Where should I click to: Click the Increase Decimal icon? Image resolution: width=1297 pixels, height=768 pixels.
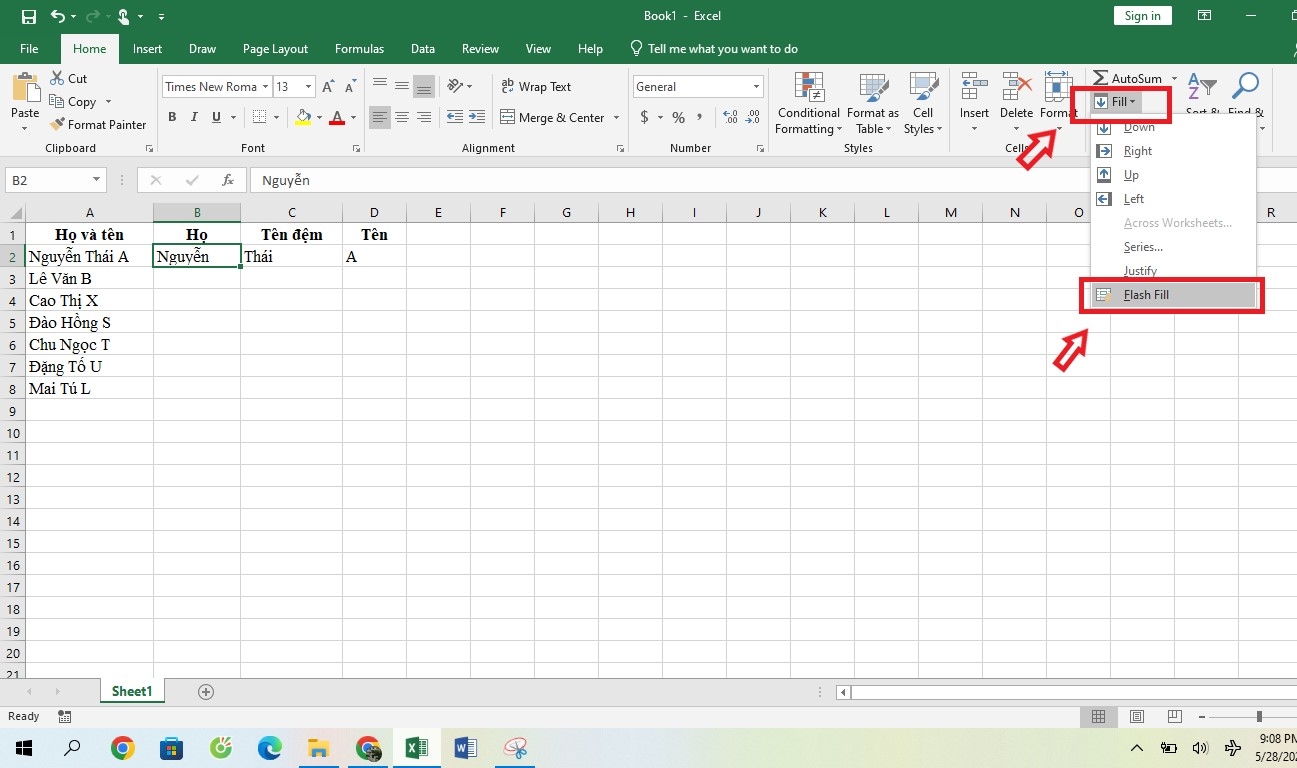[x=728, y=117]
